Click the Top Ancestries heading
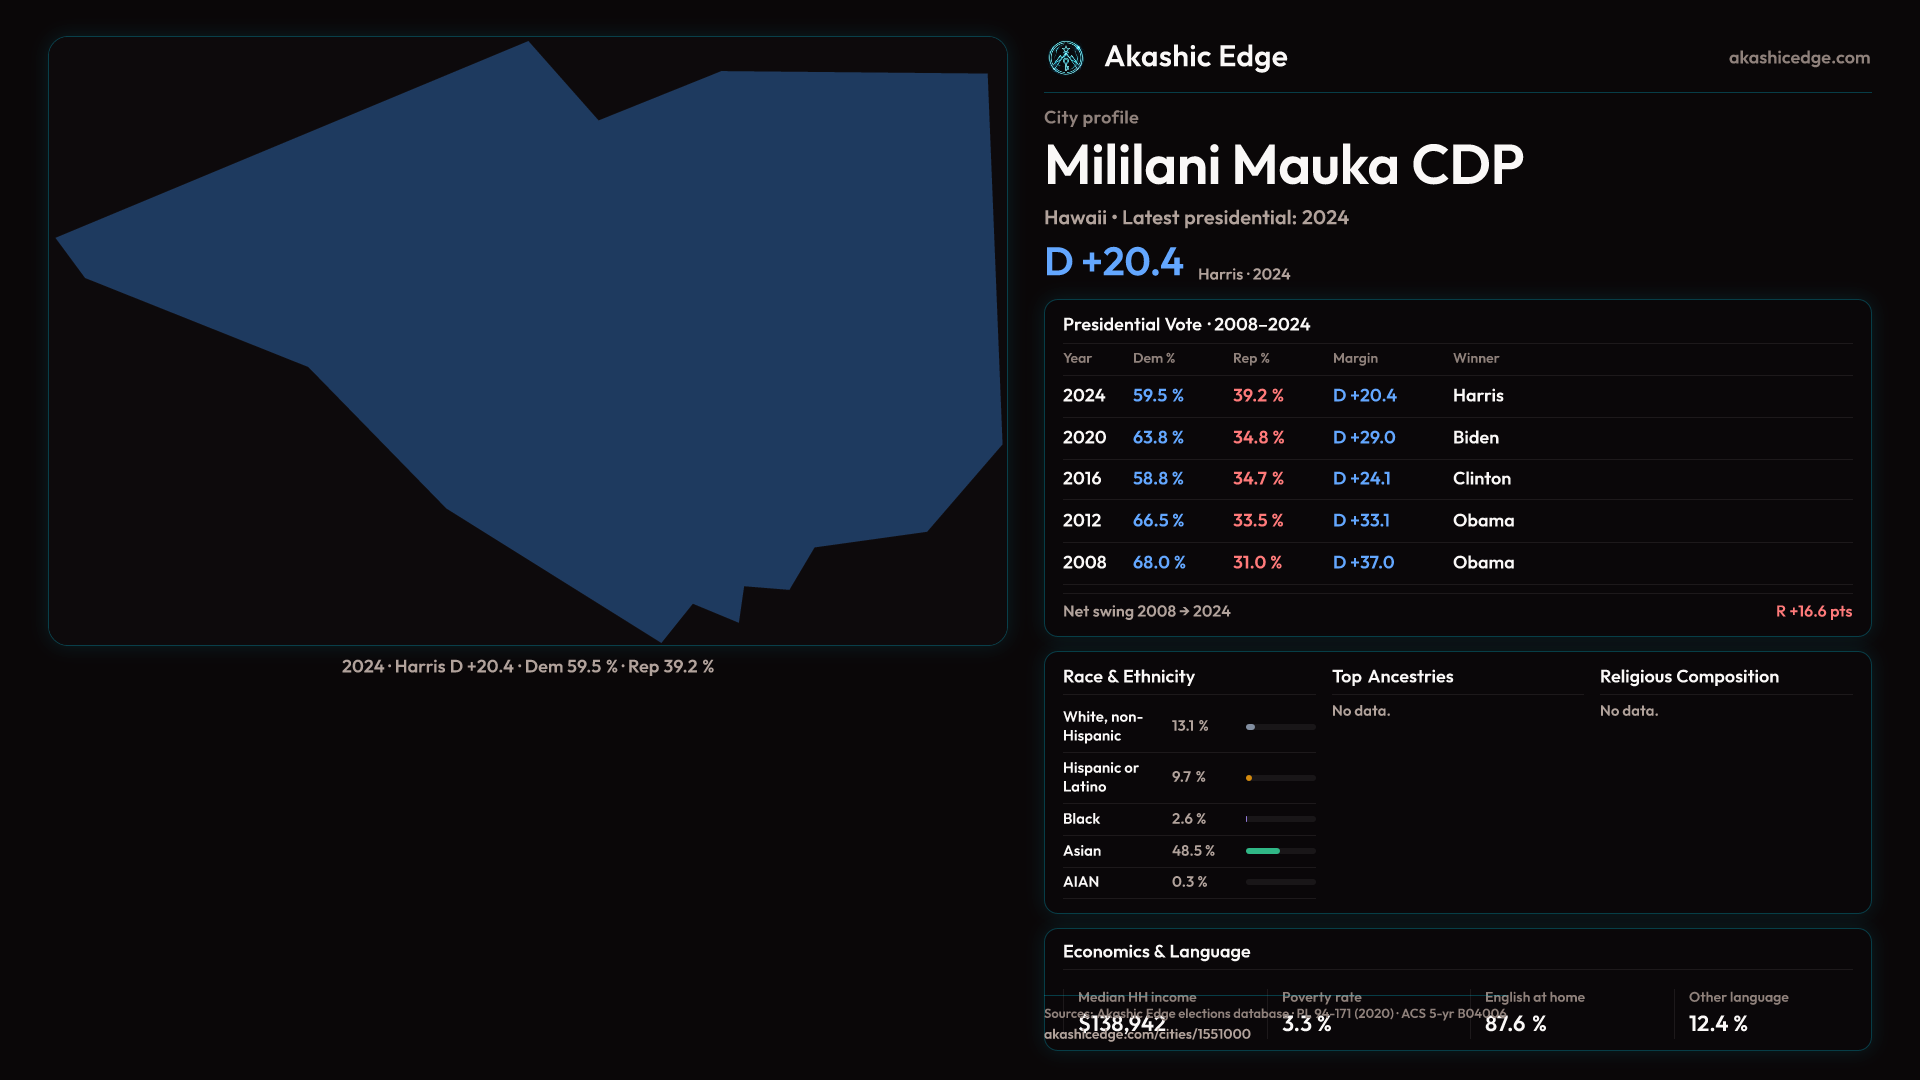The width and height of the screenshot is (1920, 1080). 1392,677
